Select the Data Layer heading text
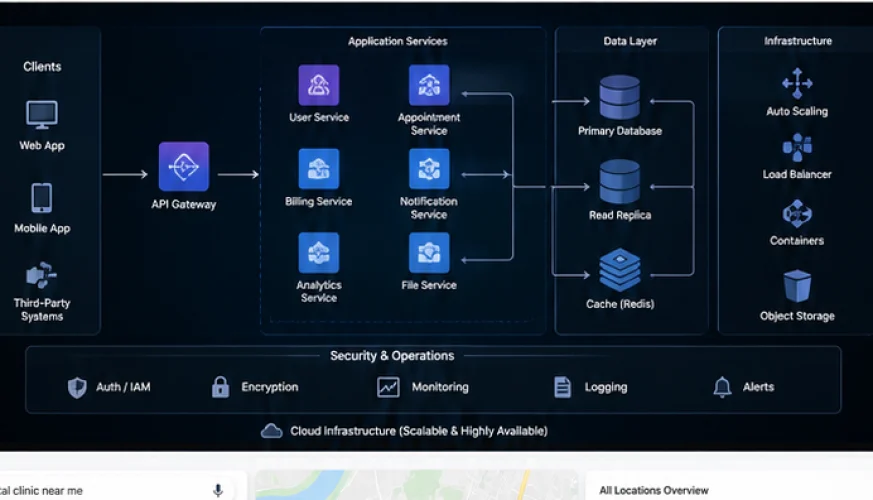Image resolution: width=873 pixels, height=500 pixels. [630, 41]
